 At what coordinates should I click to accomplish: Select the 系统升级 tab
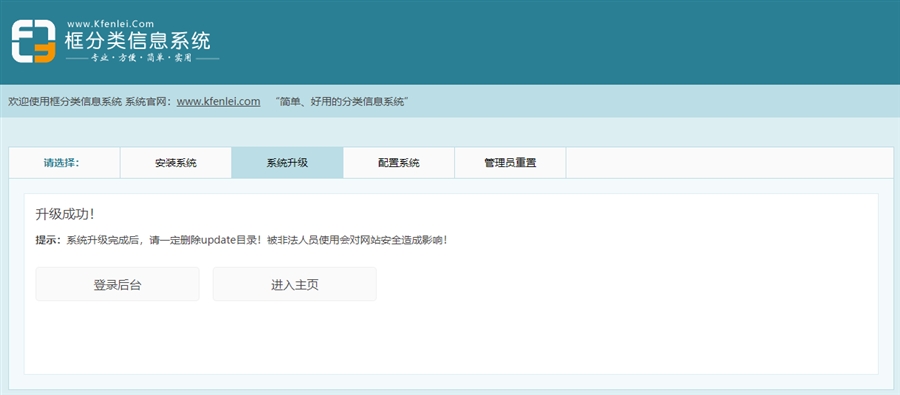[x=287, y=163]
